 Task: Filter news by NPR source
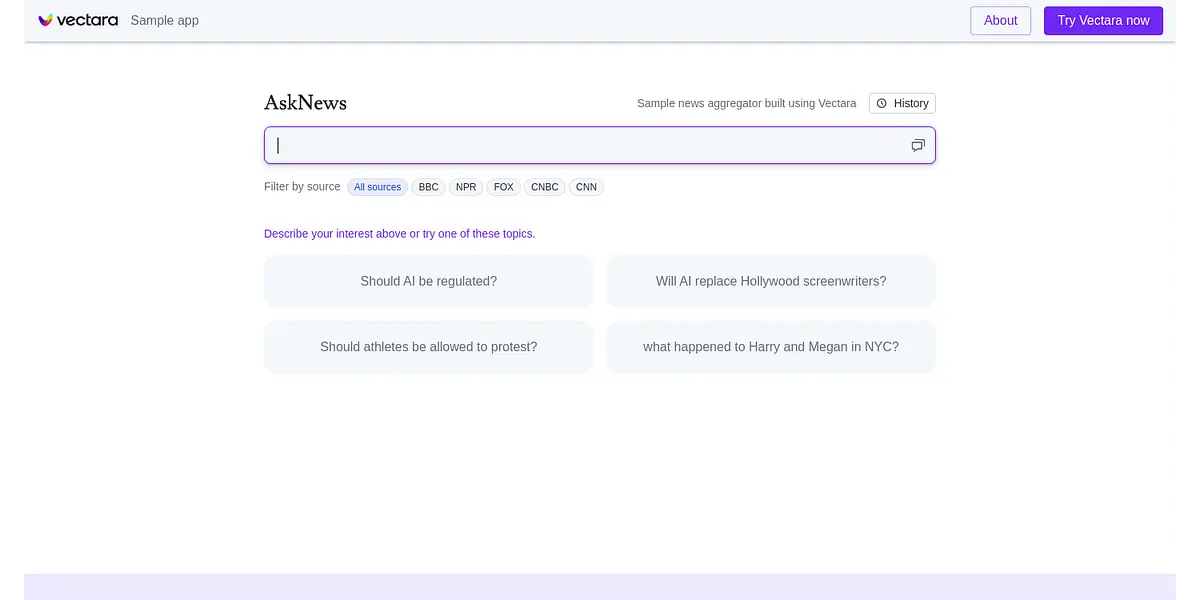[x=466, y=187]
